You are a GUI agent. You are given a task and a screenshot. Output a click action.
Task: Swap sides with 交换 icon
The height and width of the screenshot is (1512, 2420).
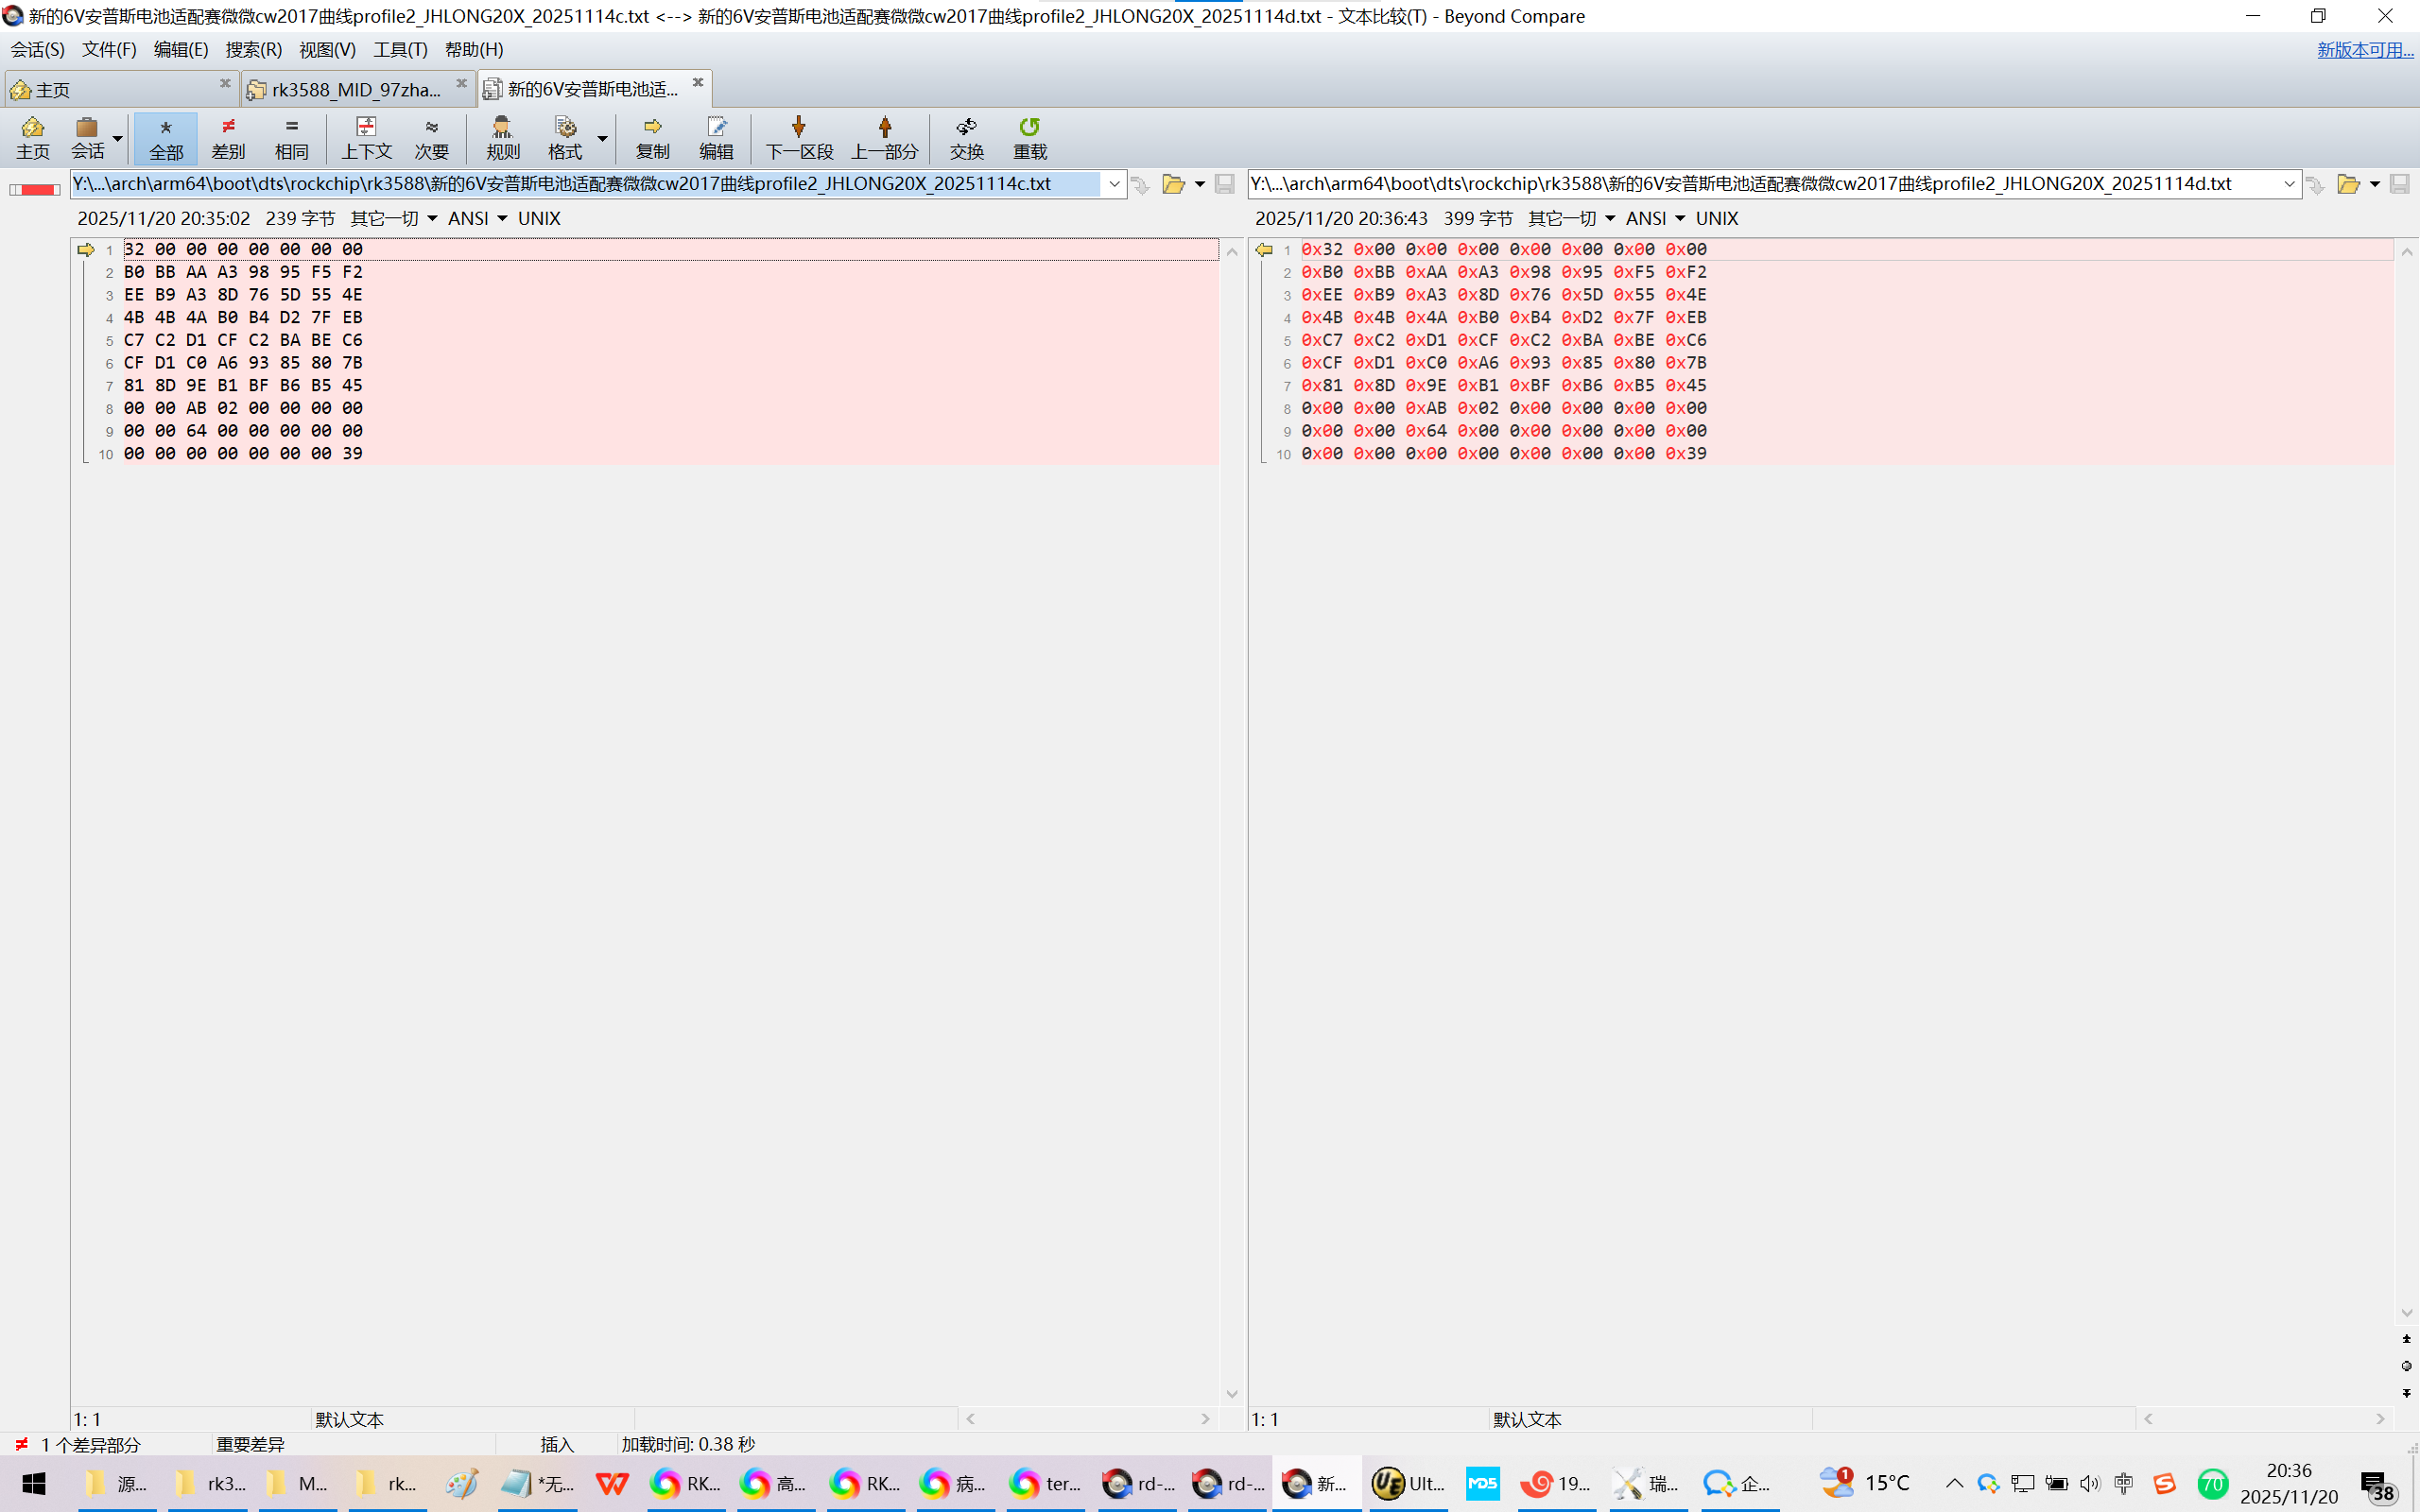click(966, 137)
